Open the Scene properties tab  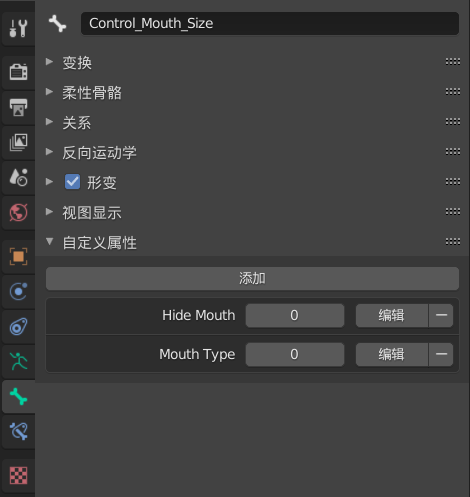[18, 177]
